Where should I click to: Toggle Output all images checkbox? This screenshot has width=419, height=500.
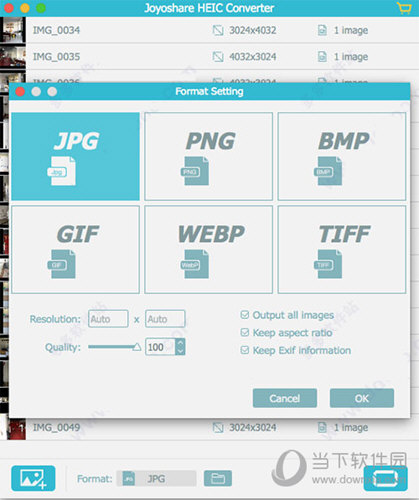(245, 315)
